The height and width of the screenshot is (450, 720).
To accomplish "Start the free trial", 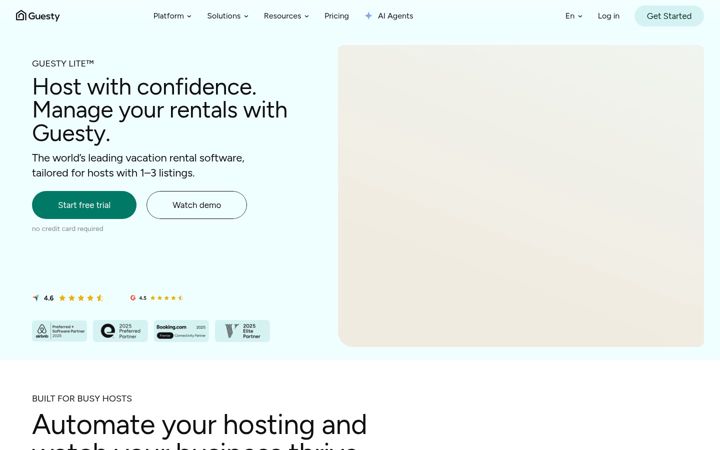I will (x=84, y=205).
